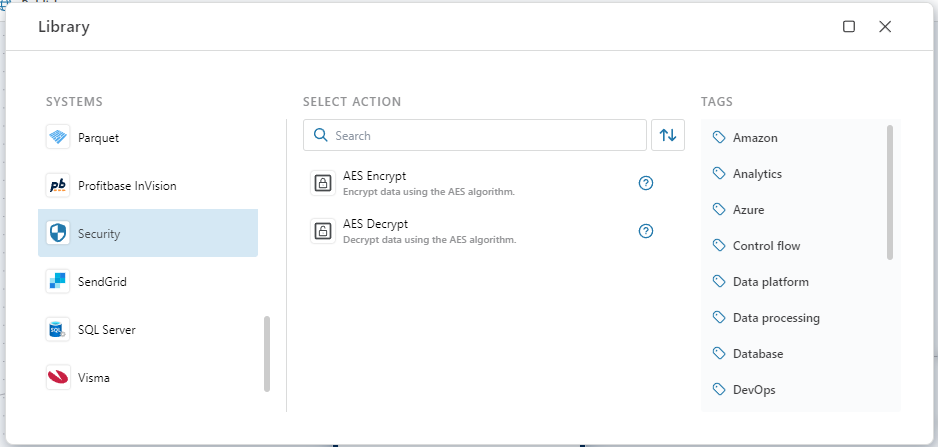The height and width of the screenshot is (447, 938).
Task: Click the Security shield icon
Action: (x=58, y=234)
